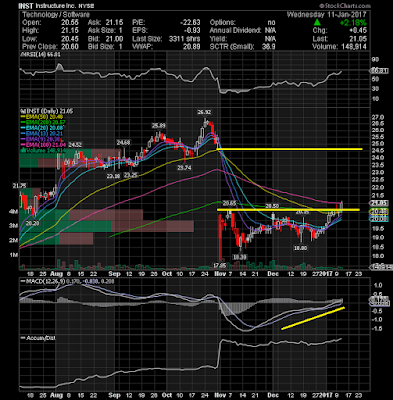Viewport: 393px width, 400px height.
Task: Click the 'INST (Daily)' price legend
Action: [x=47, y=111]
